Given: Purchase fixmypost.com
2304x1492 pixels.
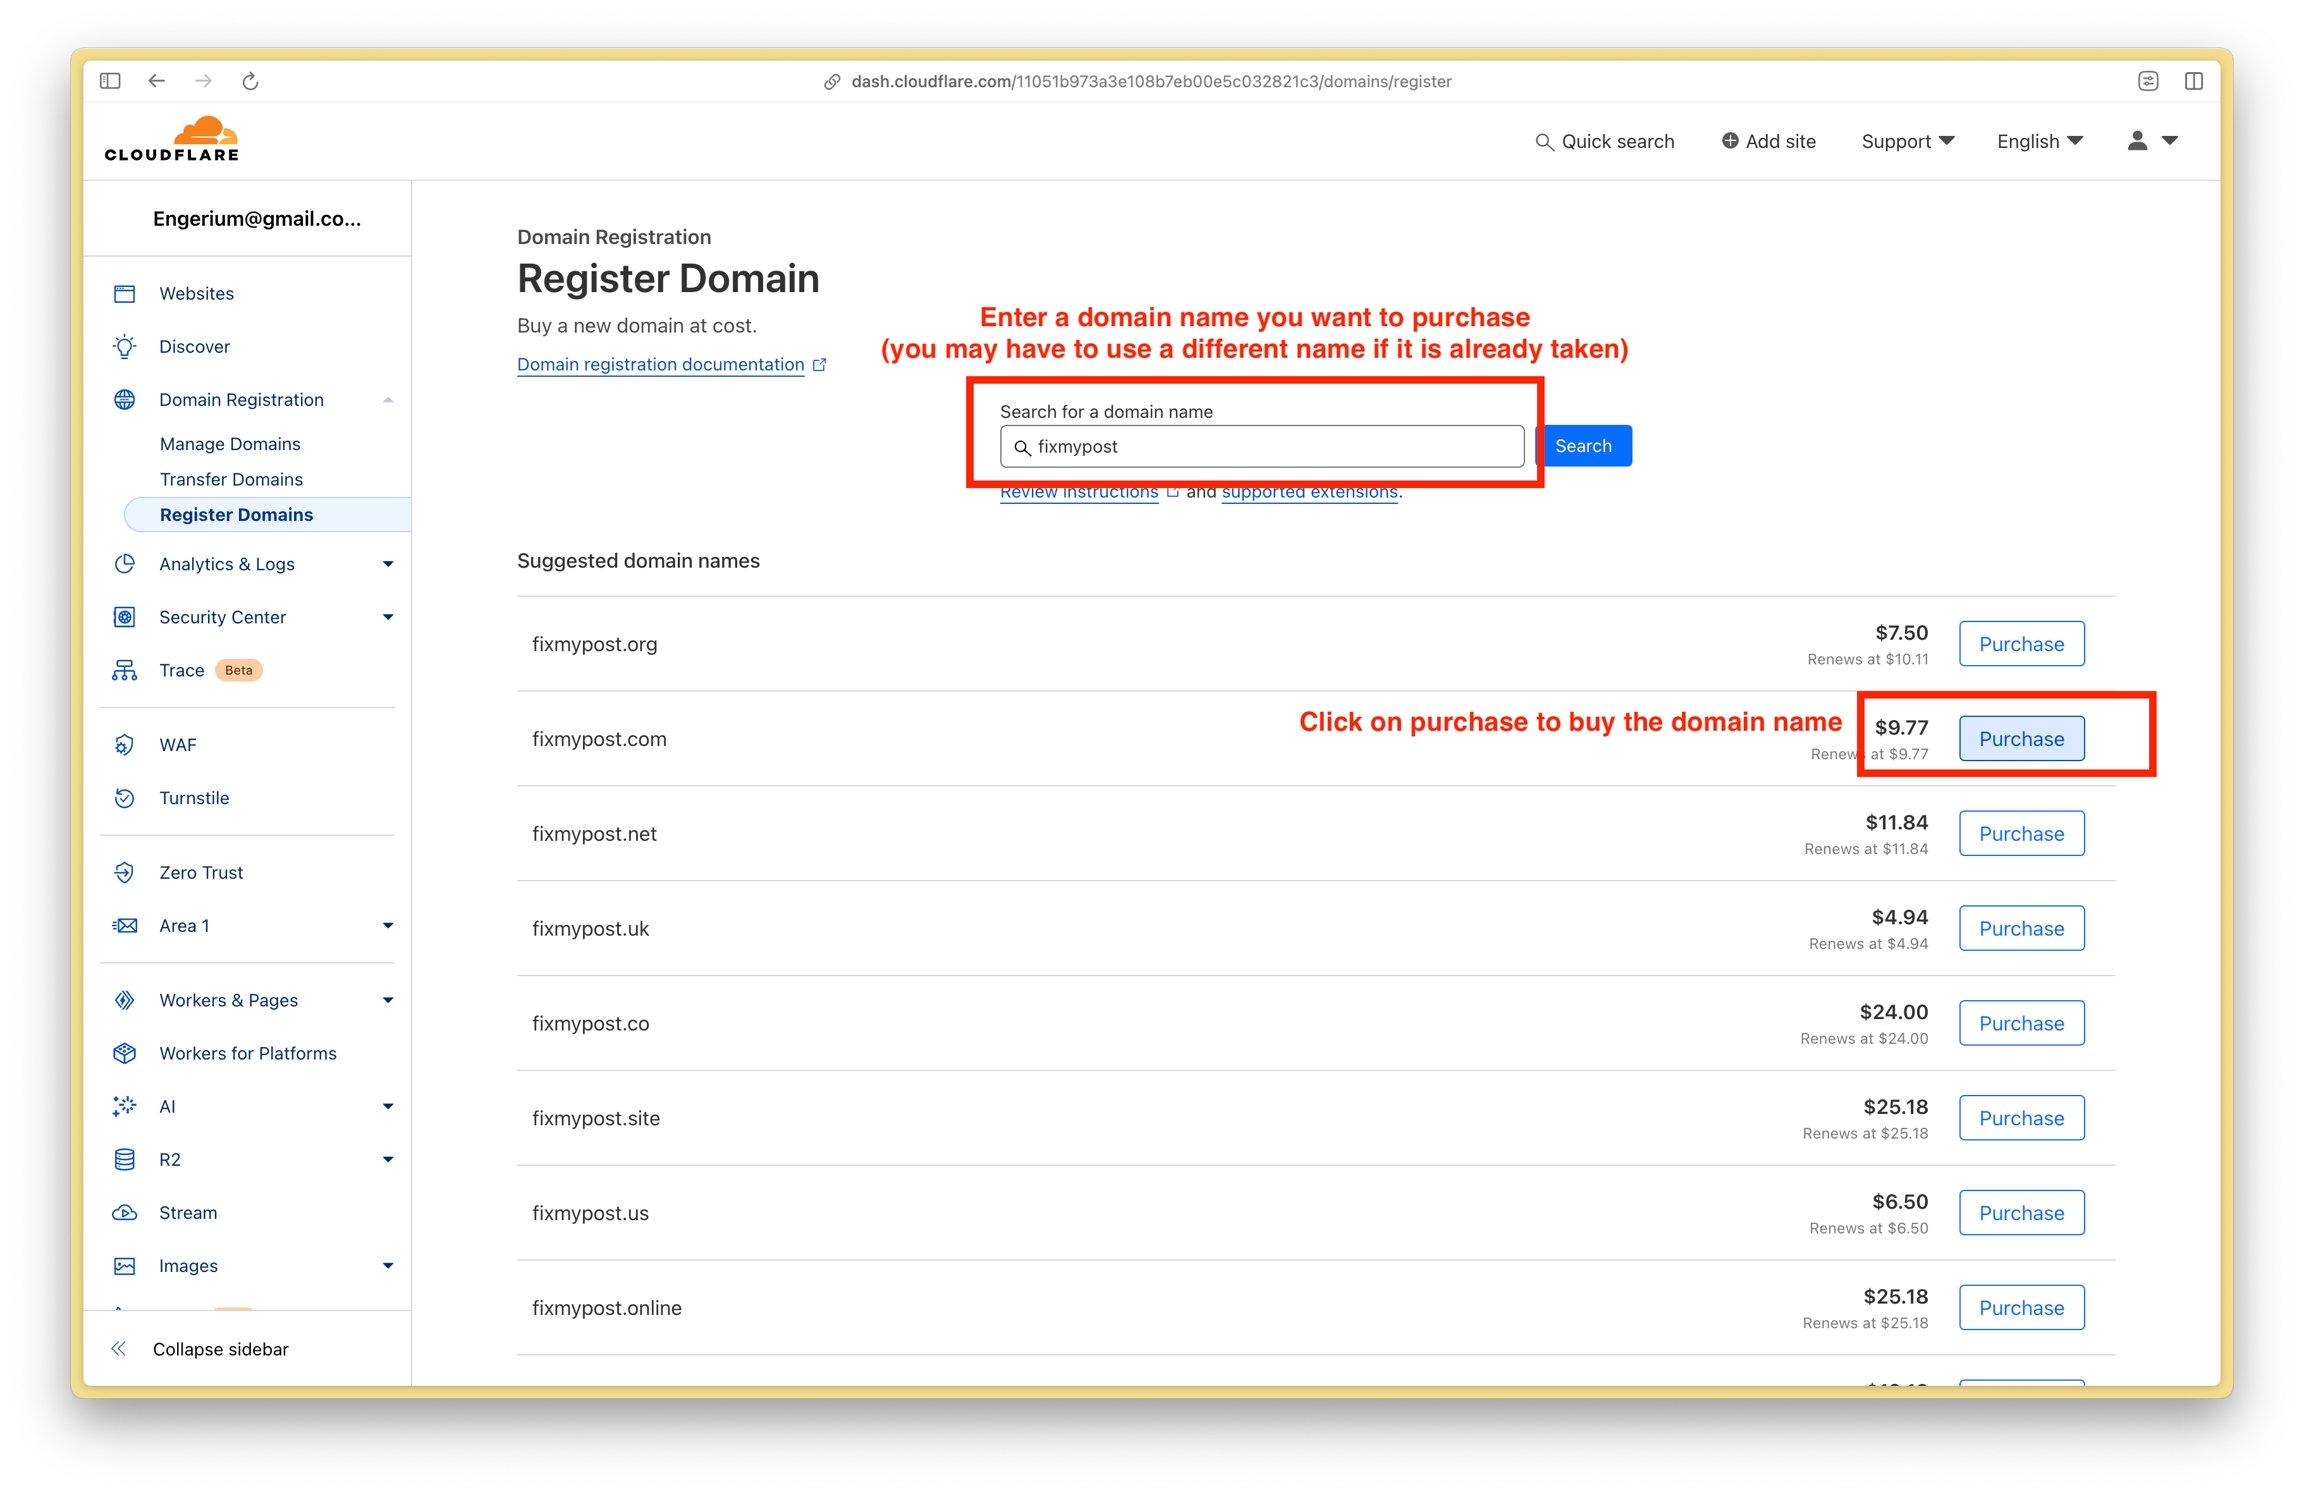Looking at the screenshot, I should point(2021,739).
